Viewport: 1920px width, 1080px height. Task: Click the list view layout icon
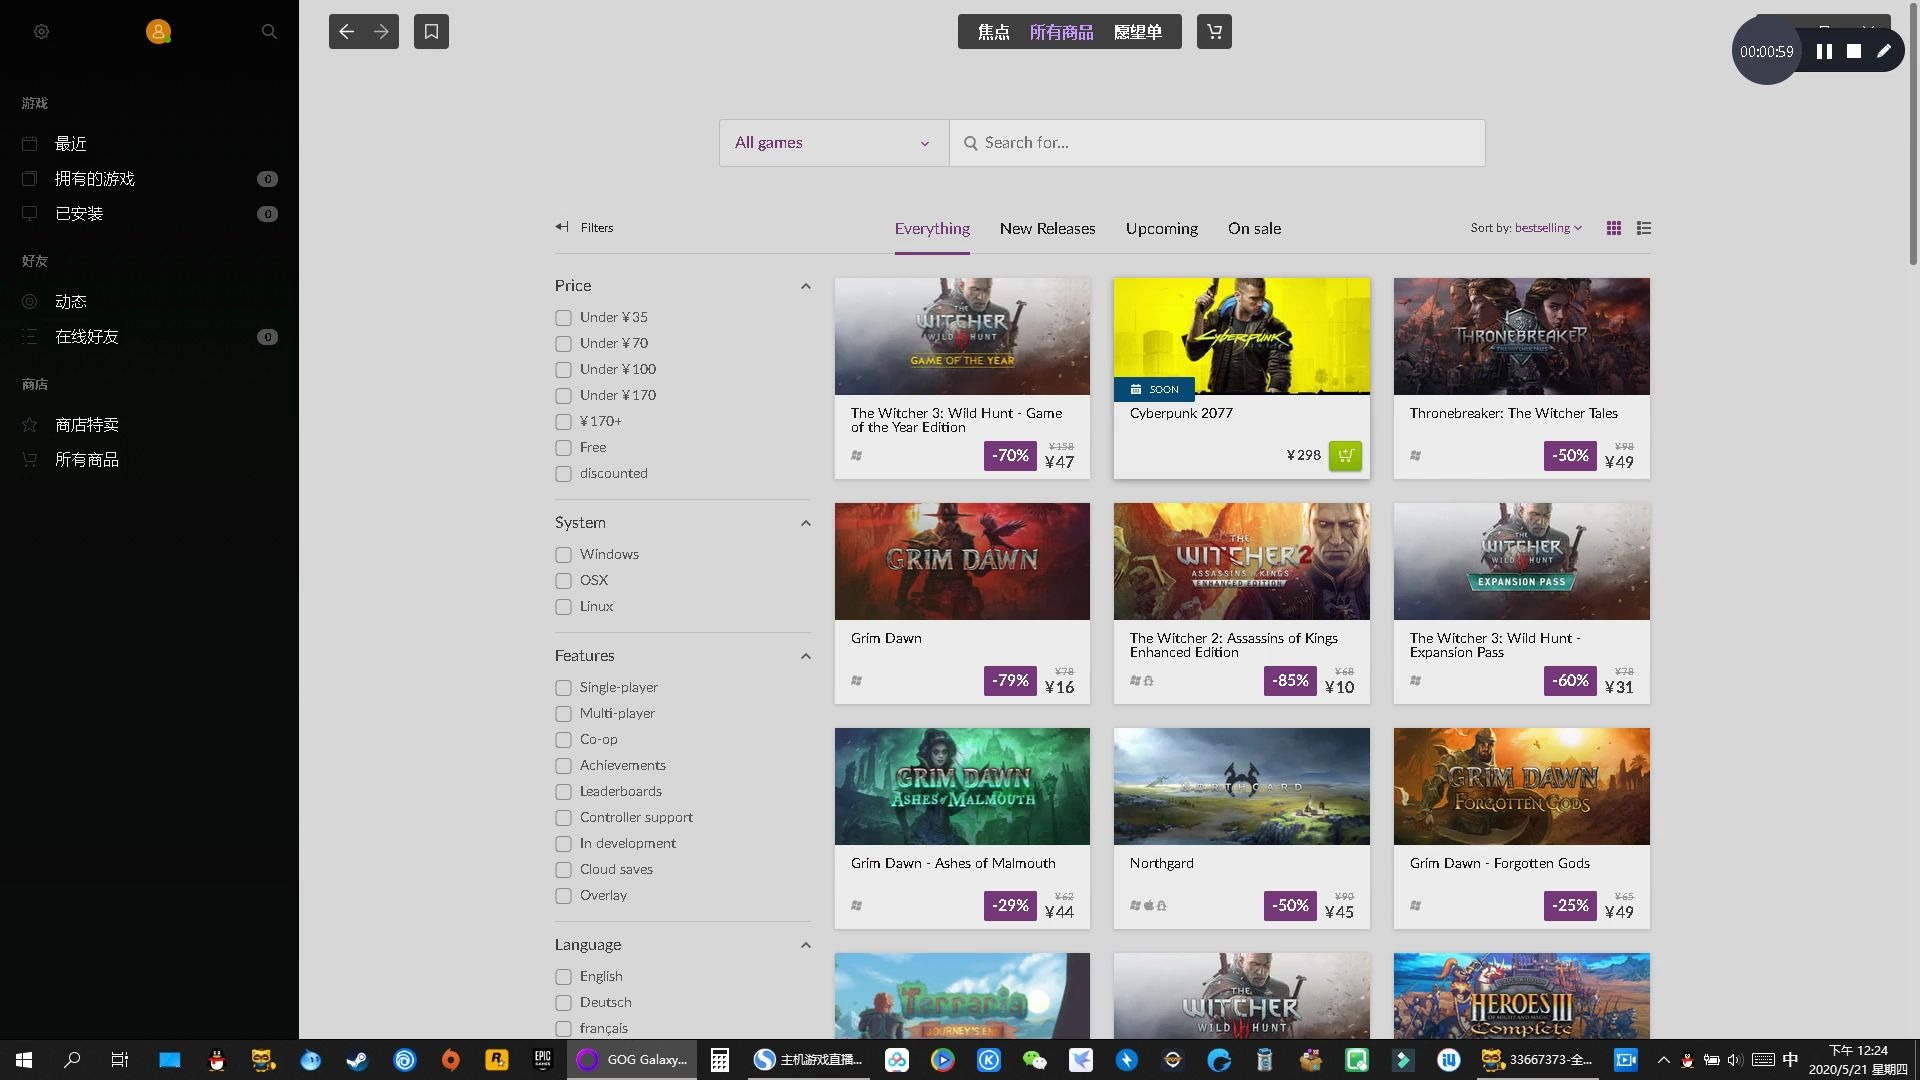[1643, 228]
